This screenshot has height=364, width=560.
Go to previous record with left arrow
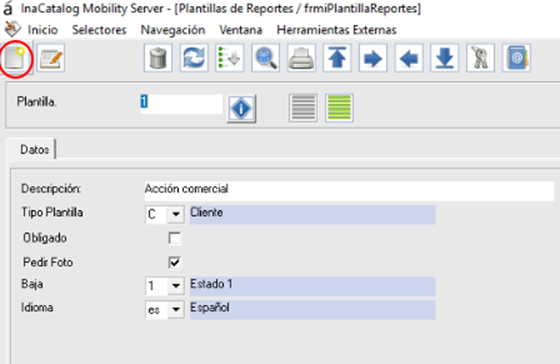(x=409, y=58)
